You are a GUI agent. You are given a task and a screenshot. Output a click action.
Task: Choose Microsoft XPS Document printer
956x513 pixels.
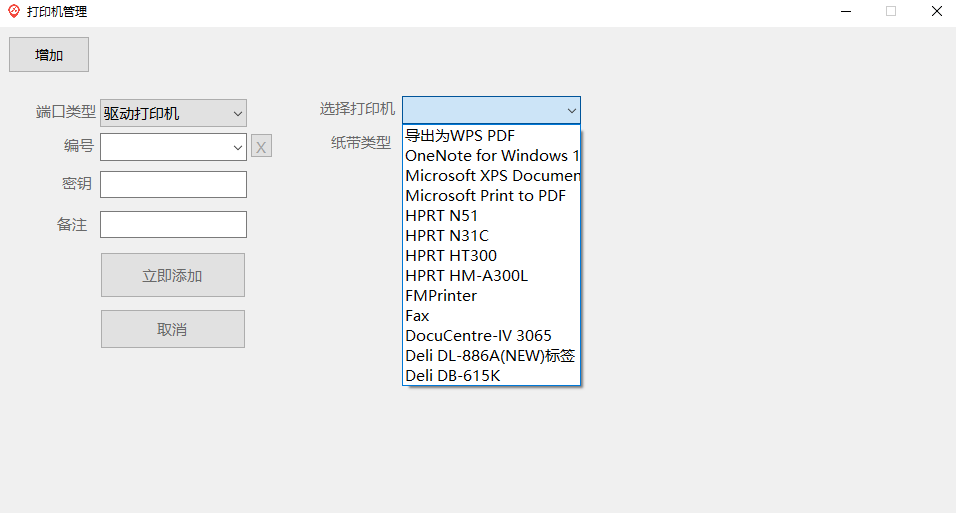(x=491, y=176)
